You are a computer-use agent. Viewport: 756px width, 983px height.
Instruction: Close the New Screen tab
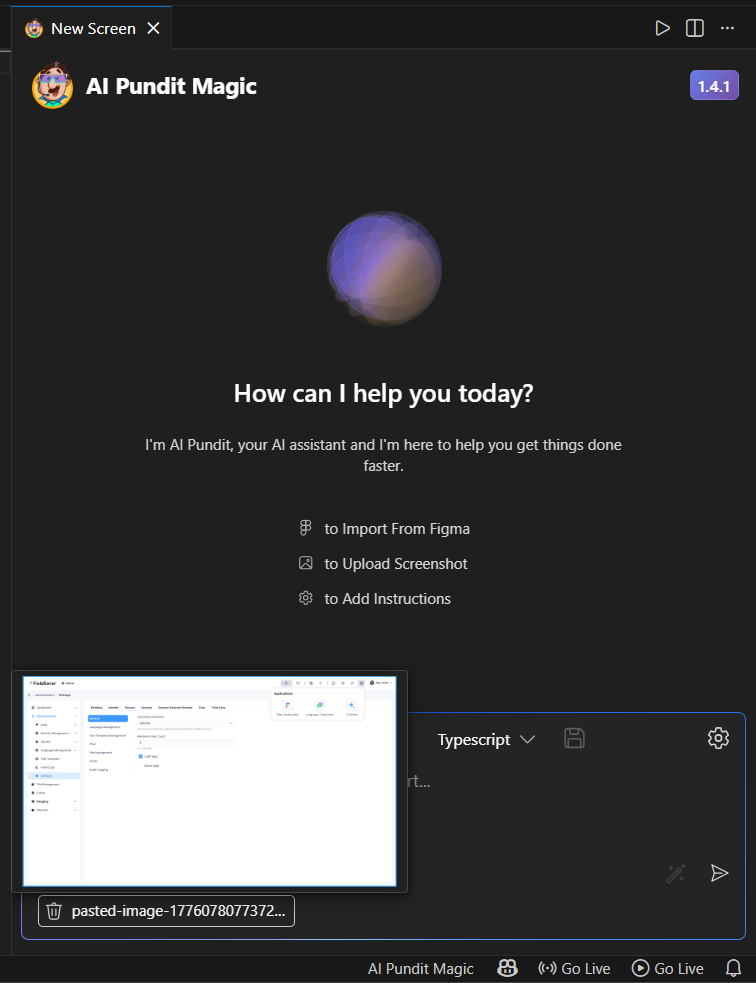(x=153, y=28)
